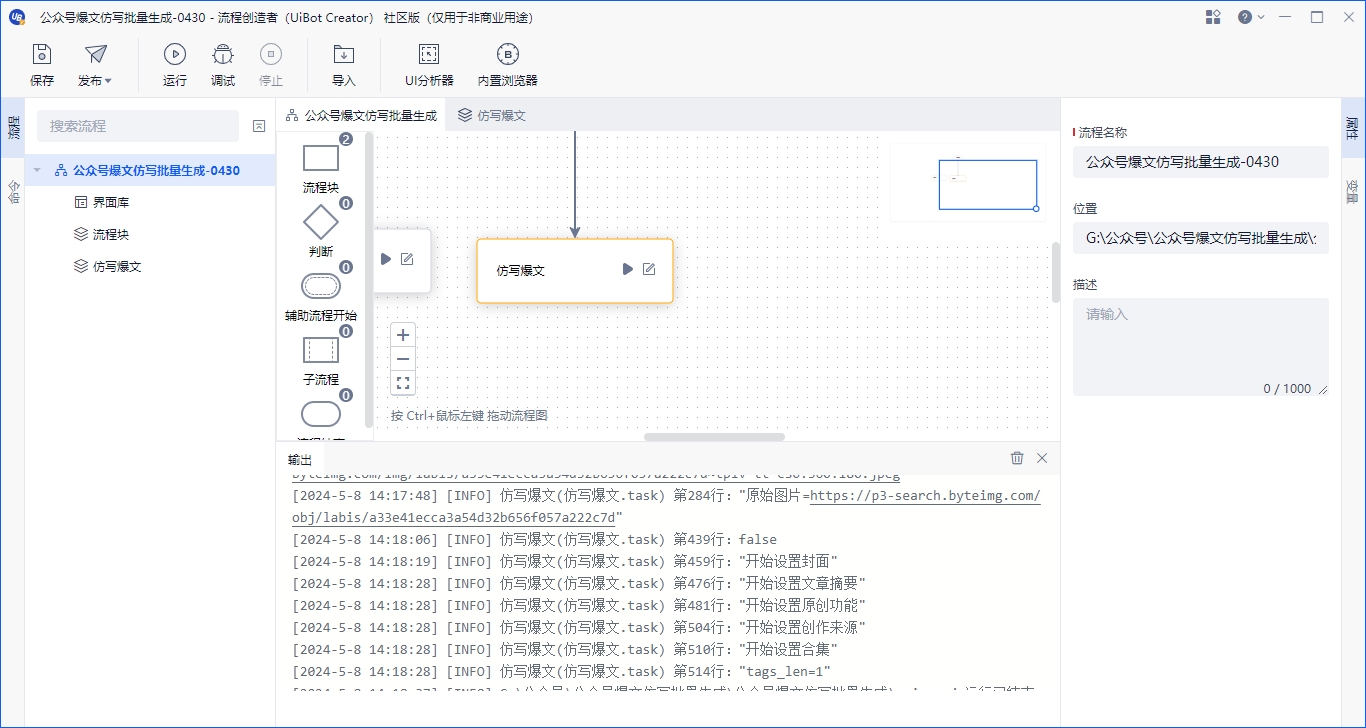Switch to the 仿写爆文 editor tab
Image resolution: width=1366 pixels, height=728 pixels.
492,115
